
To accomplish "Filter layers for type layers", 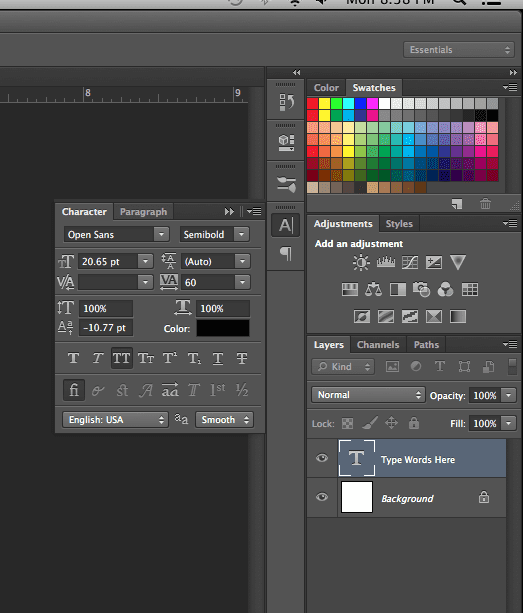I will (440, 367).
